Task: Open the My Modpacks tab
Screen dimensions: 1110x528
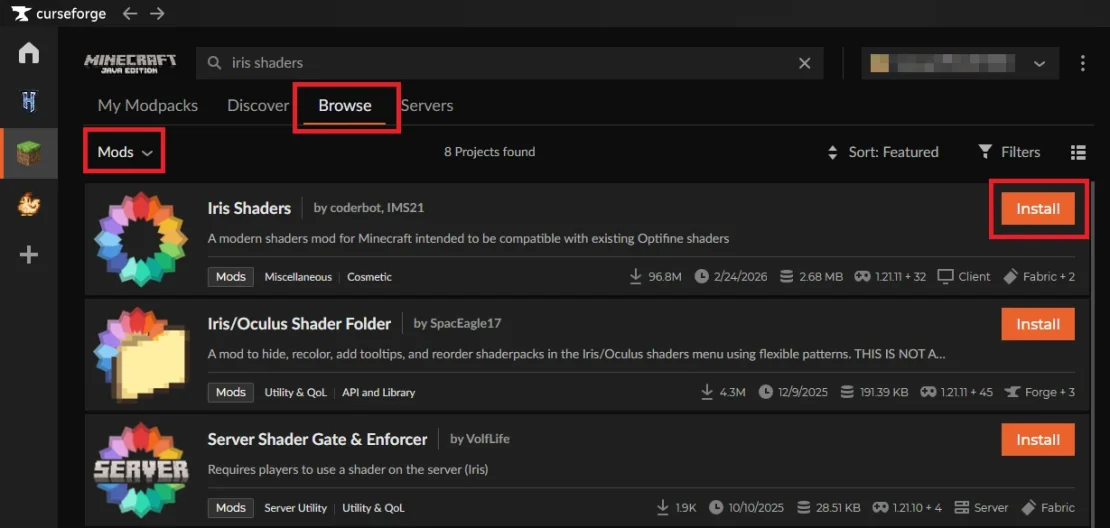Action: pyautogui.click(x=147, y=105)
